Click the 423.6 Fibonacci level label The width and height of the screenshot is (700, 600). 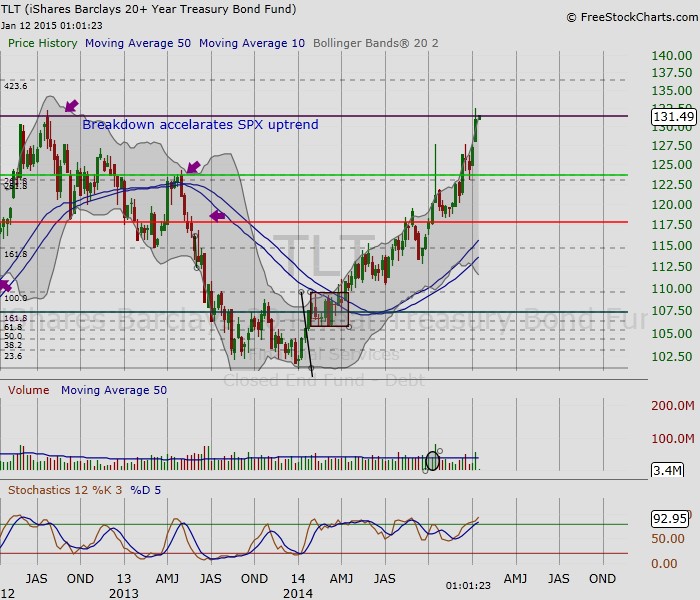pyautogui.click(x=16, y=86)
